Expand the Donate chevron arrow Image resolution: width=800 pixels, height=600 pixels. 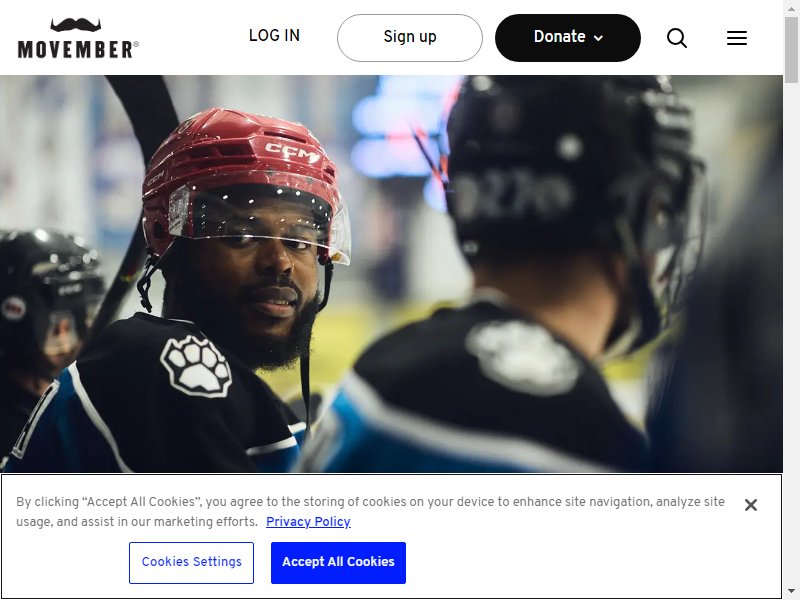coord(598,38)
